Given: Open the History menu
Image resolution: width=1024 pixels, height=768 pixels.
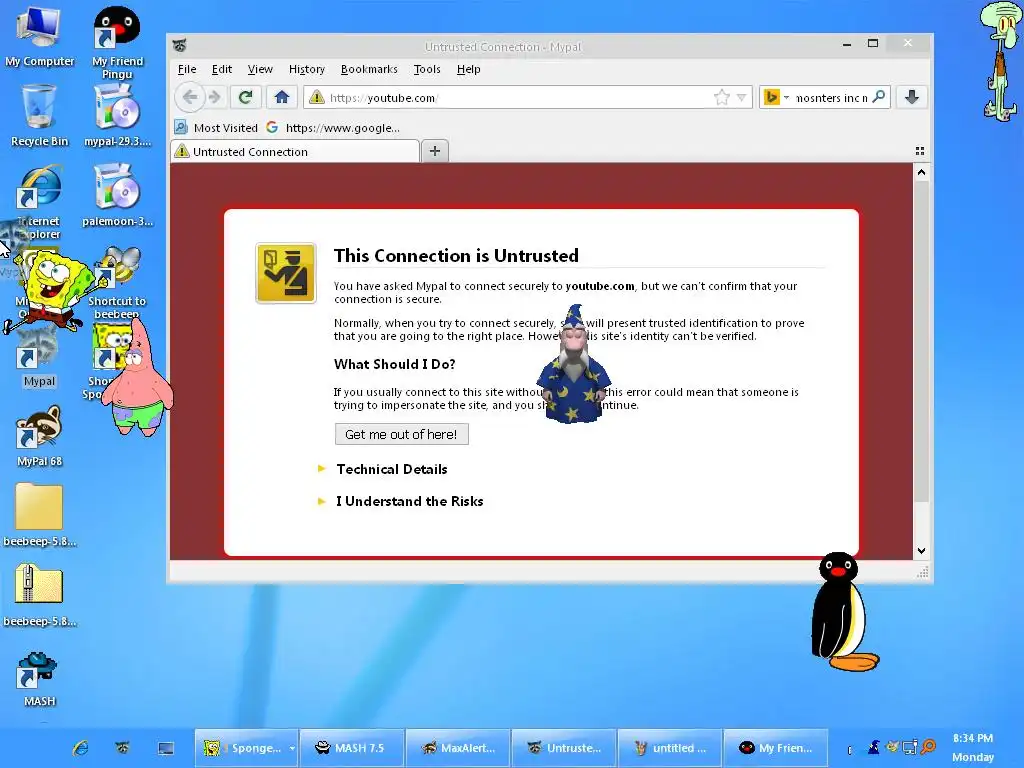Looking at the screenshot, I should click(306, 69).
